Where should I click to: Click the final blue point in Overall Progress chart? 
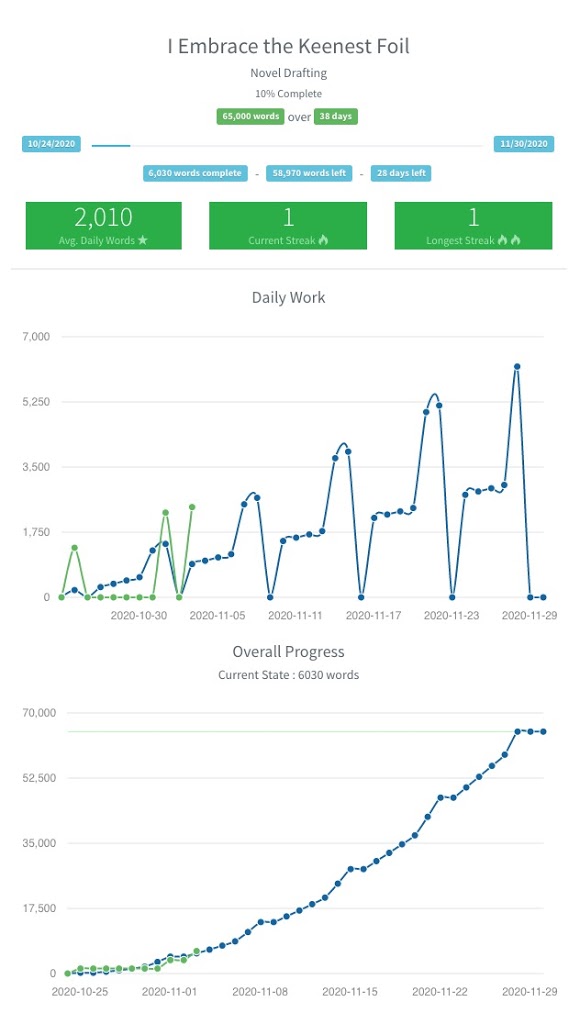tap(543, 731)
